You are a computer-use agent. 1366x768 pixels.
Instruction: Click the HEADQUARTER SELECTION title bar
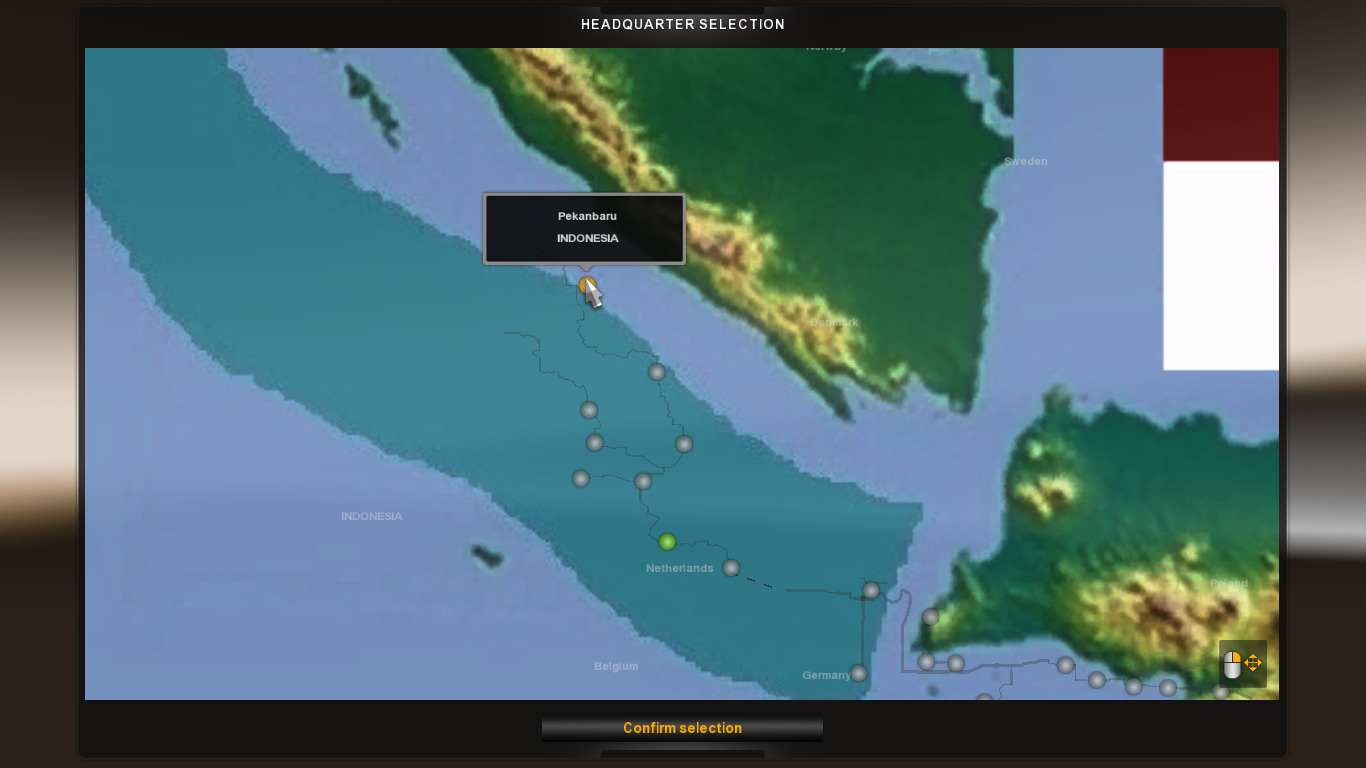point(683,24)
